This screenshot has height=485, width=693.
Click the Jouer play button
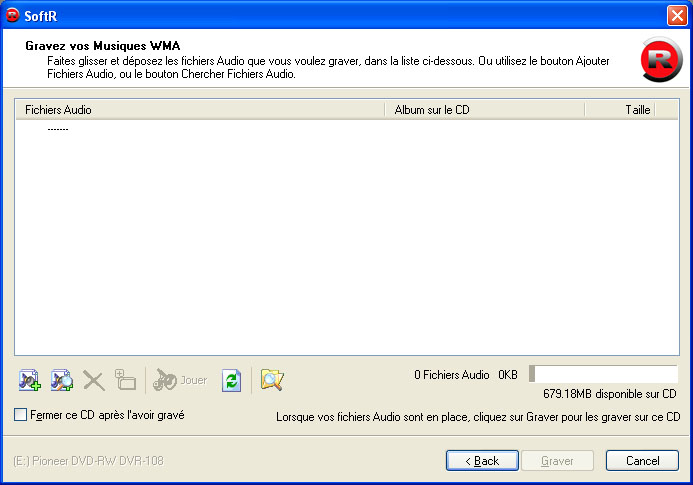(x=180, y=380)
